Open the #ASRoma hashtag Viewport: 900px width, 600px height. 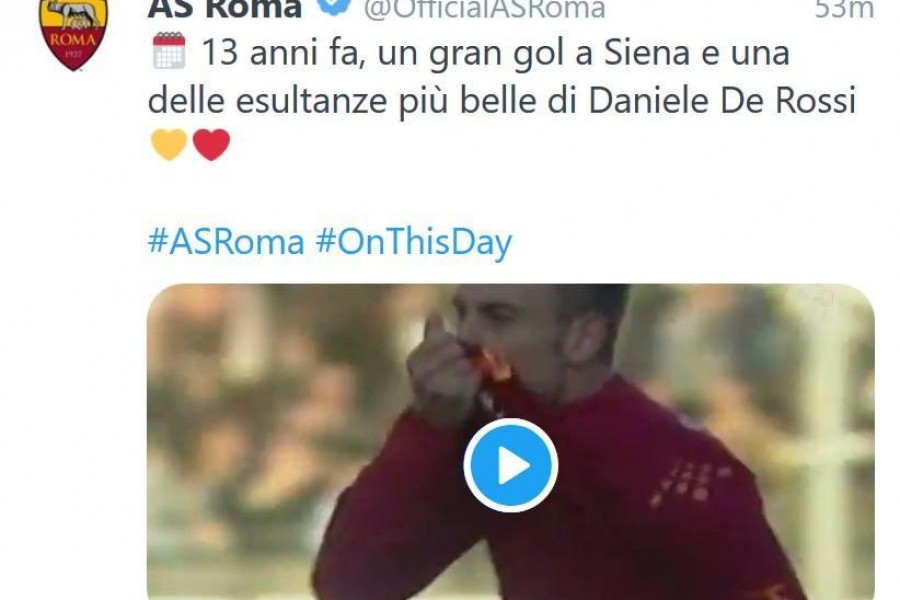point(226,242)
